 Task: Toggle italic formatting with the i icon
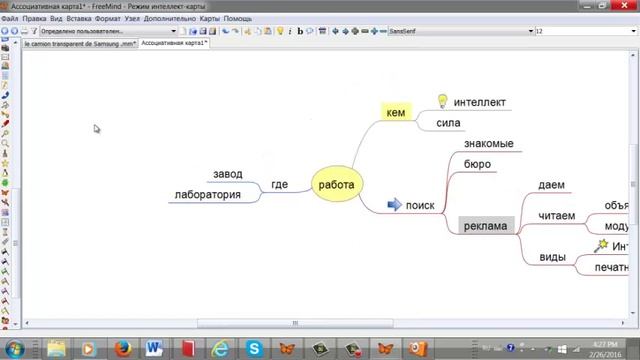click(290, 31)
